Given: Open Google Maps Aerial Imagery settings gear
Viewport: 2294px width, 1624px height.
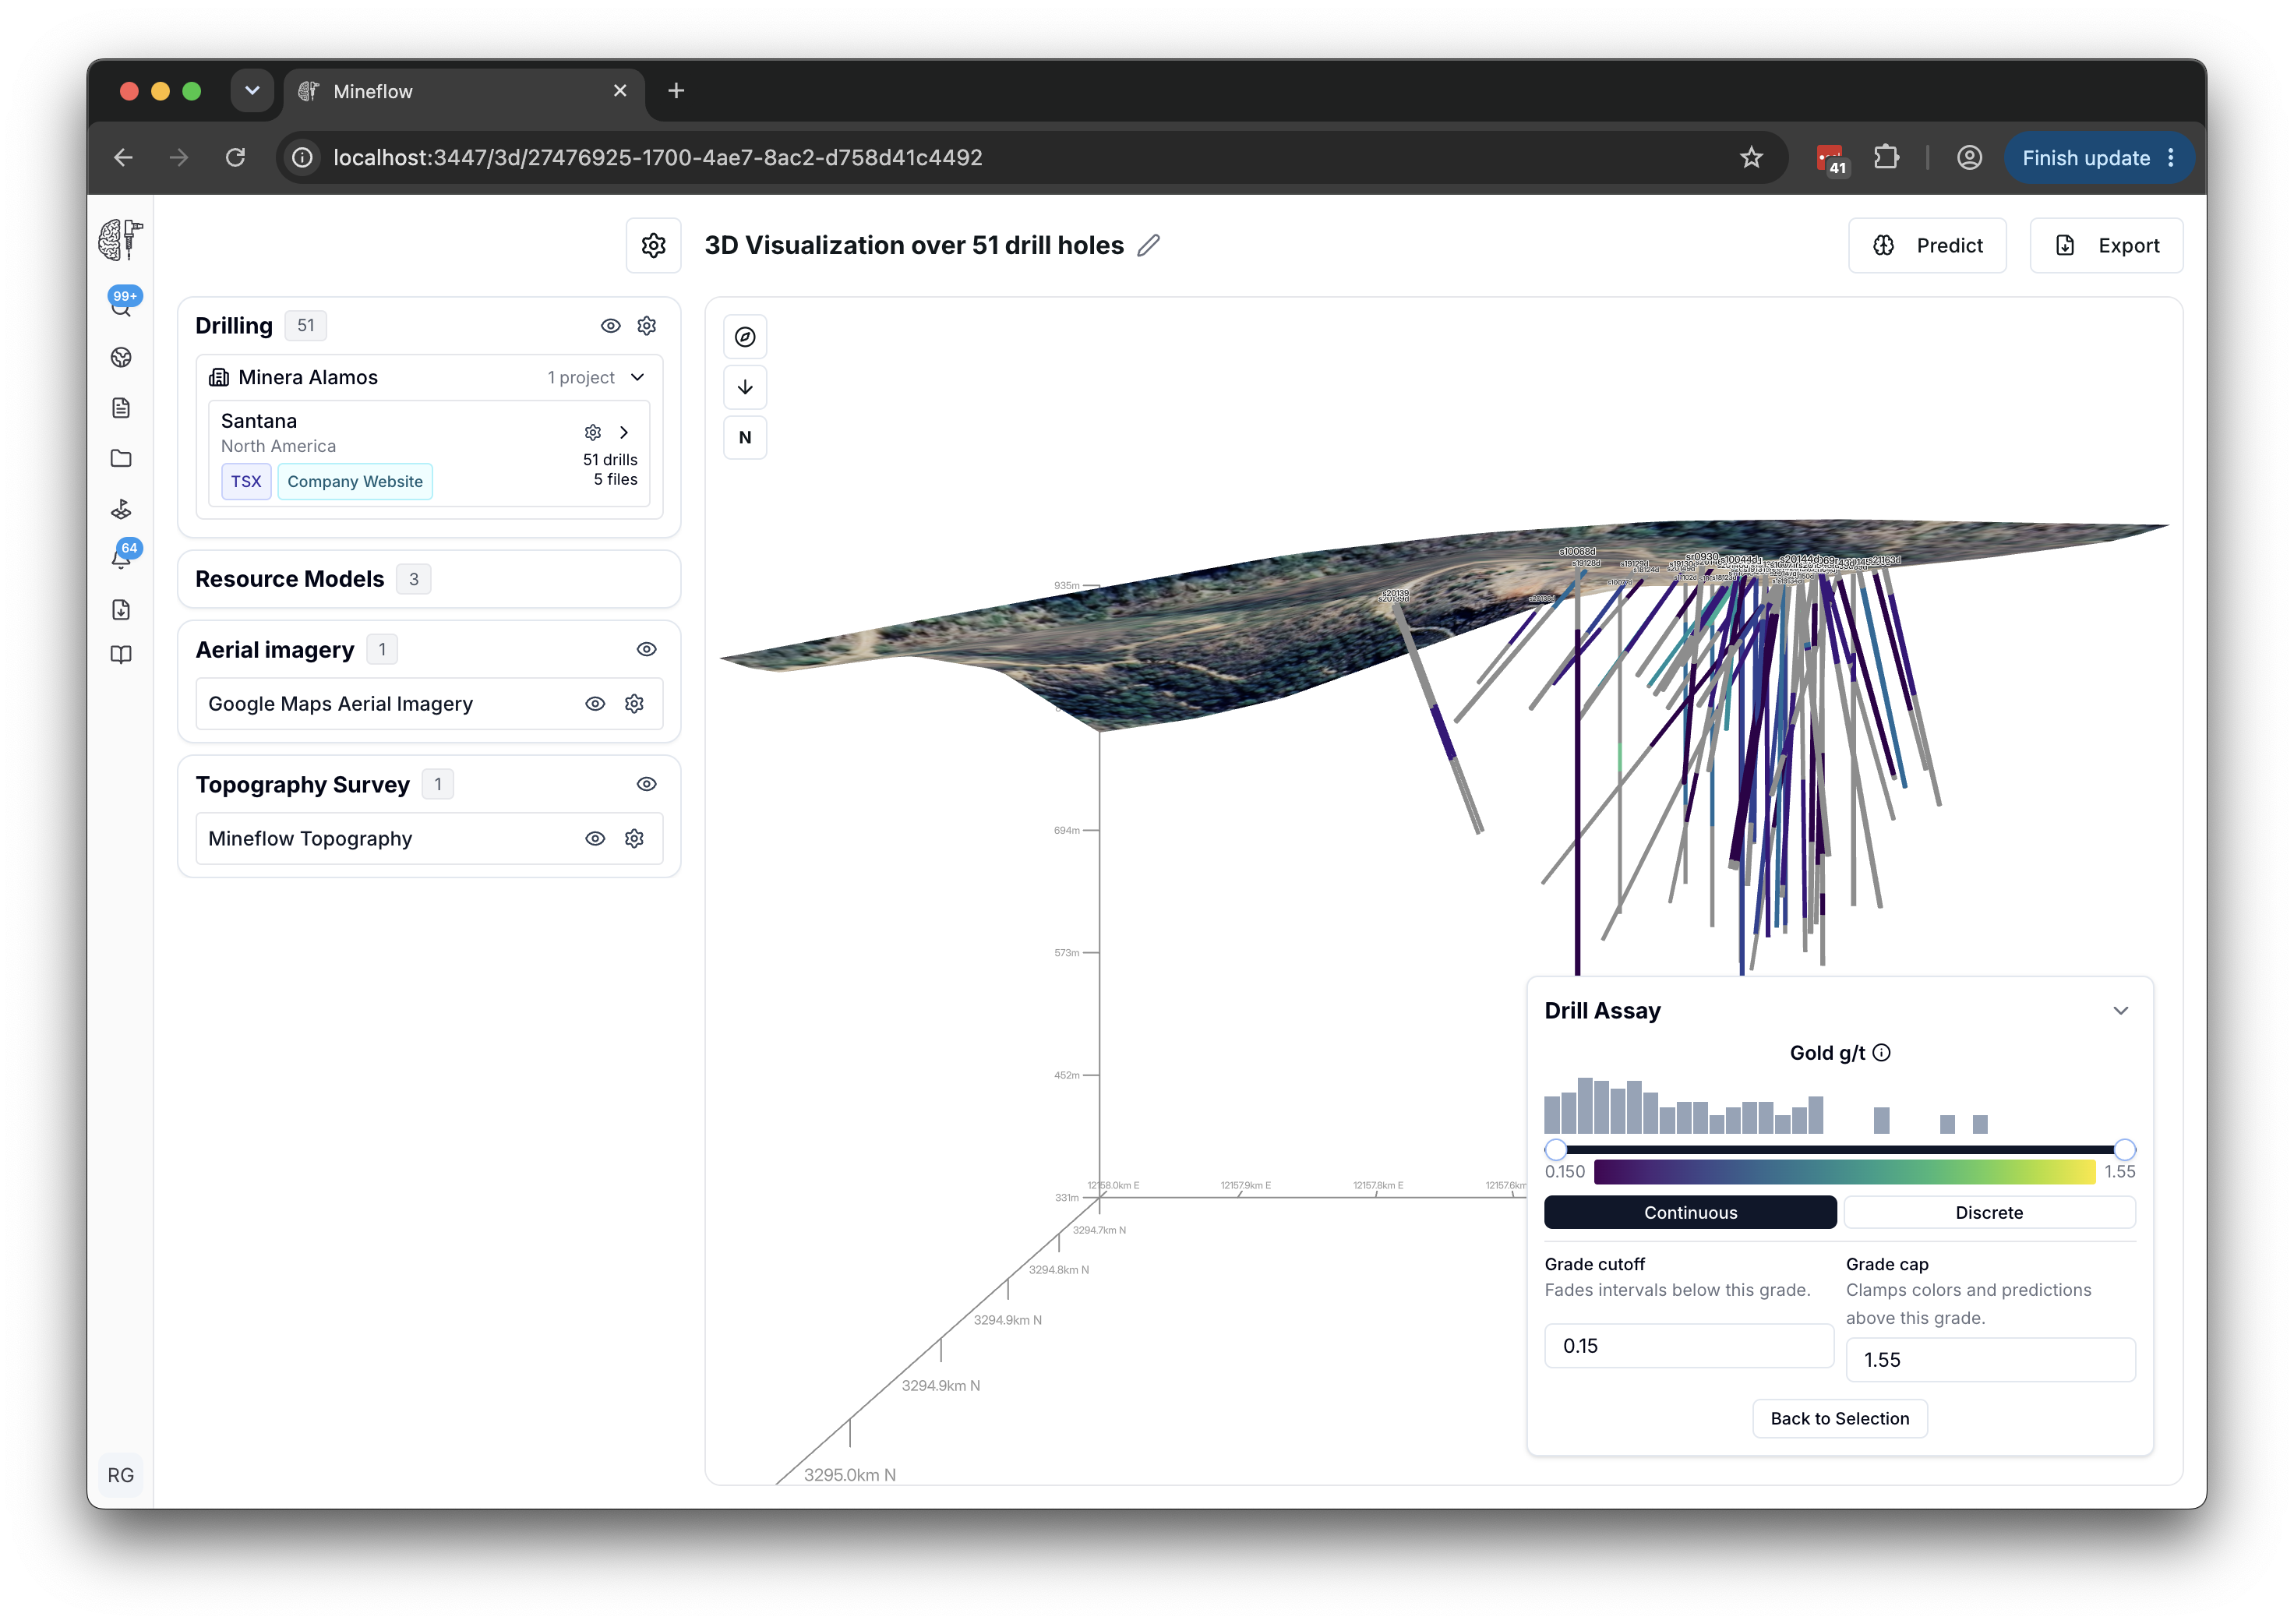Looking at the screenshot, I should click(x=634, y=704).
